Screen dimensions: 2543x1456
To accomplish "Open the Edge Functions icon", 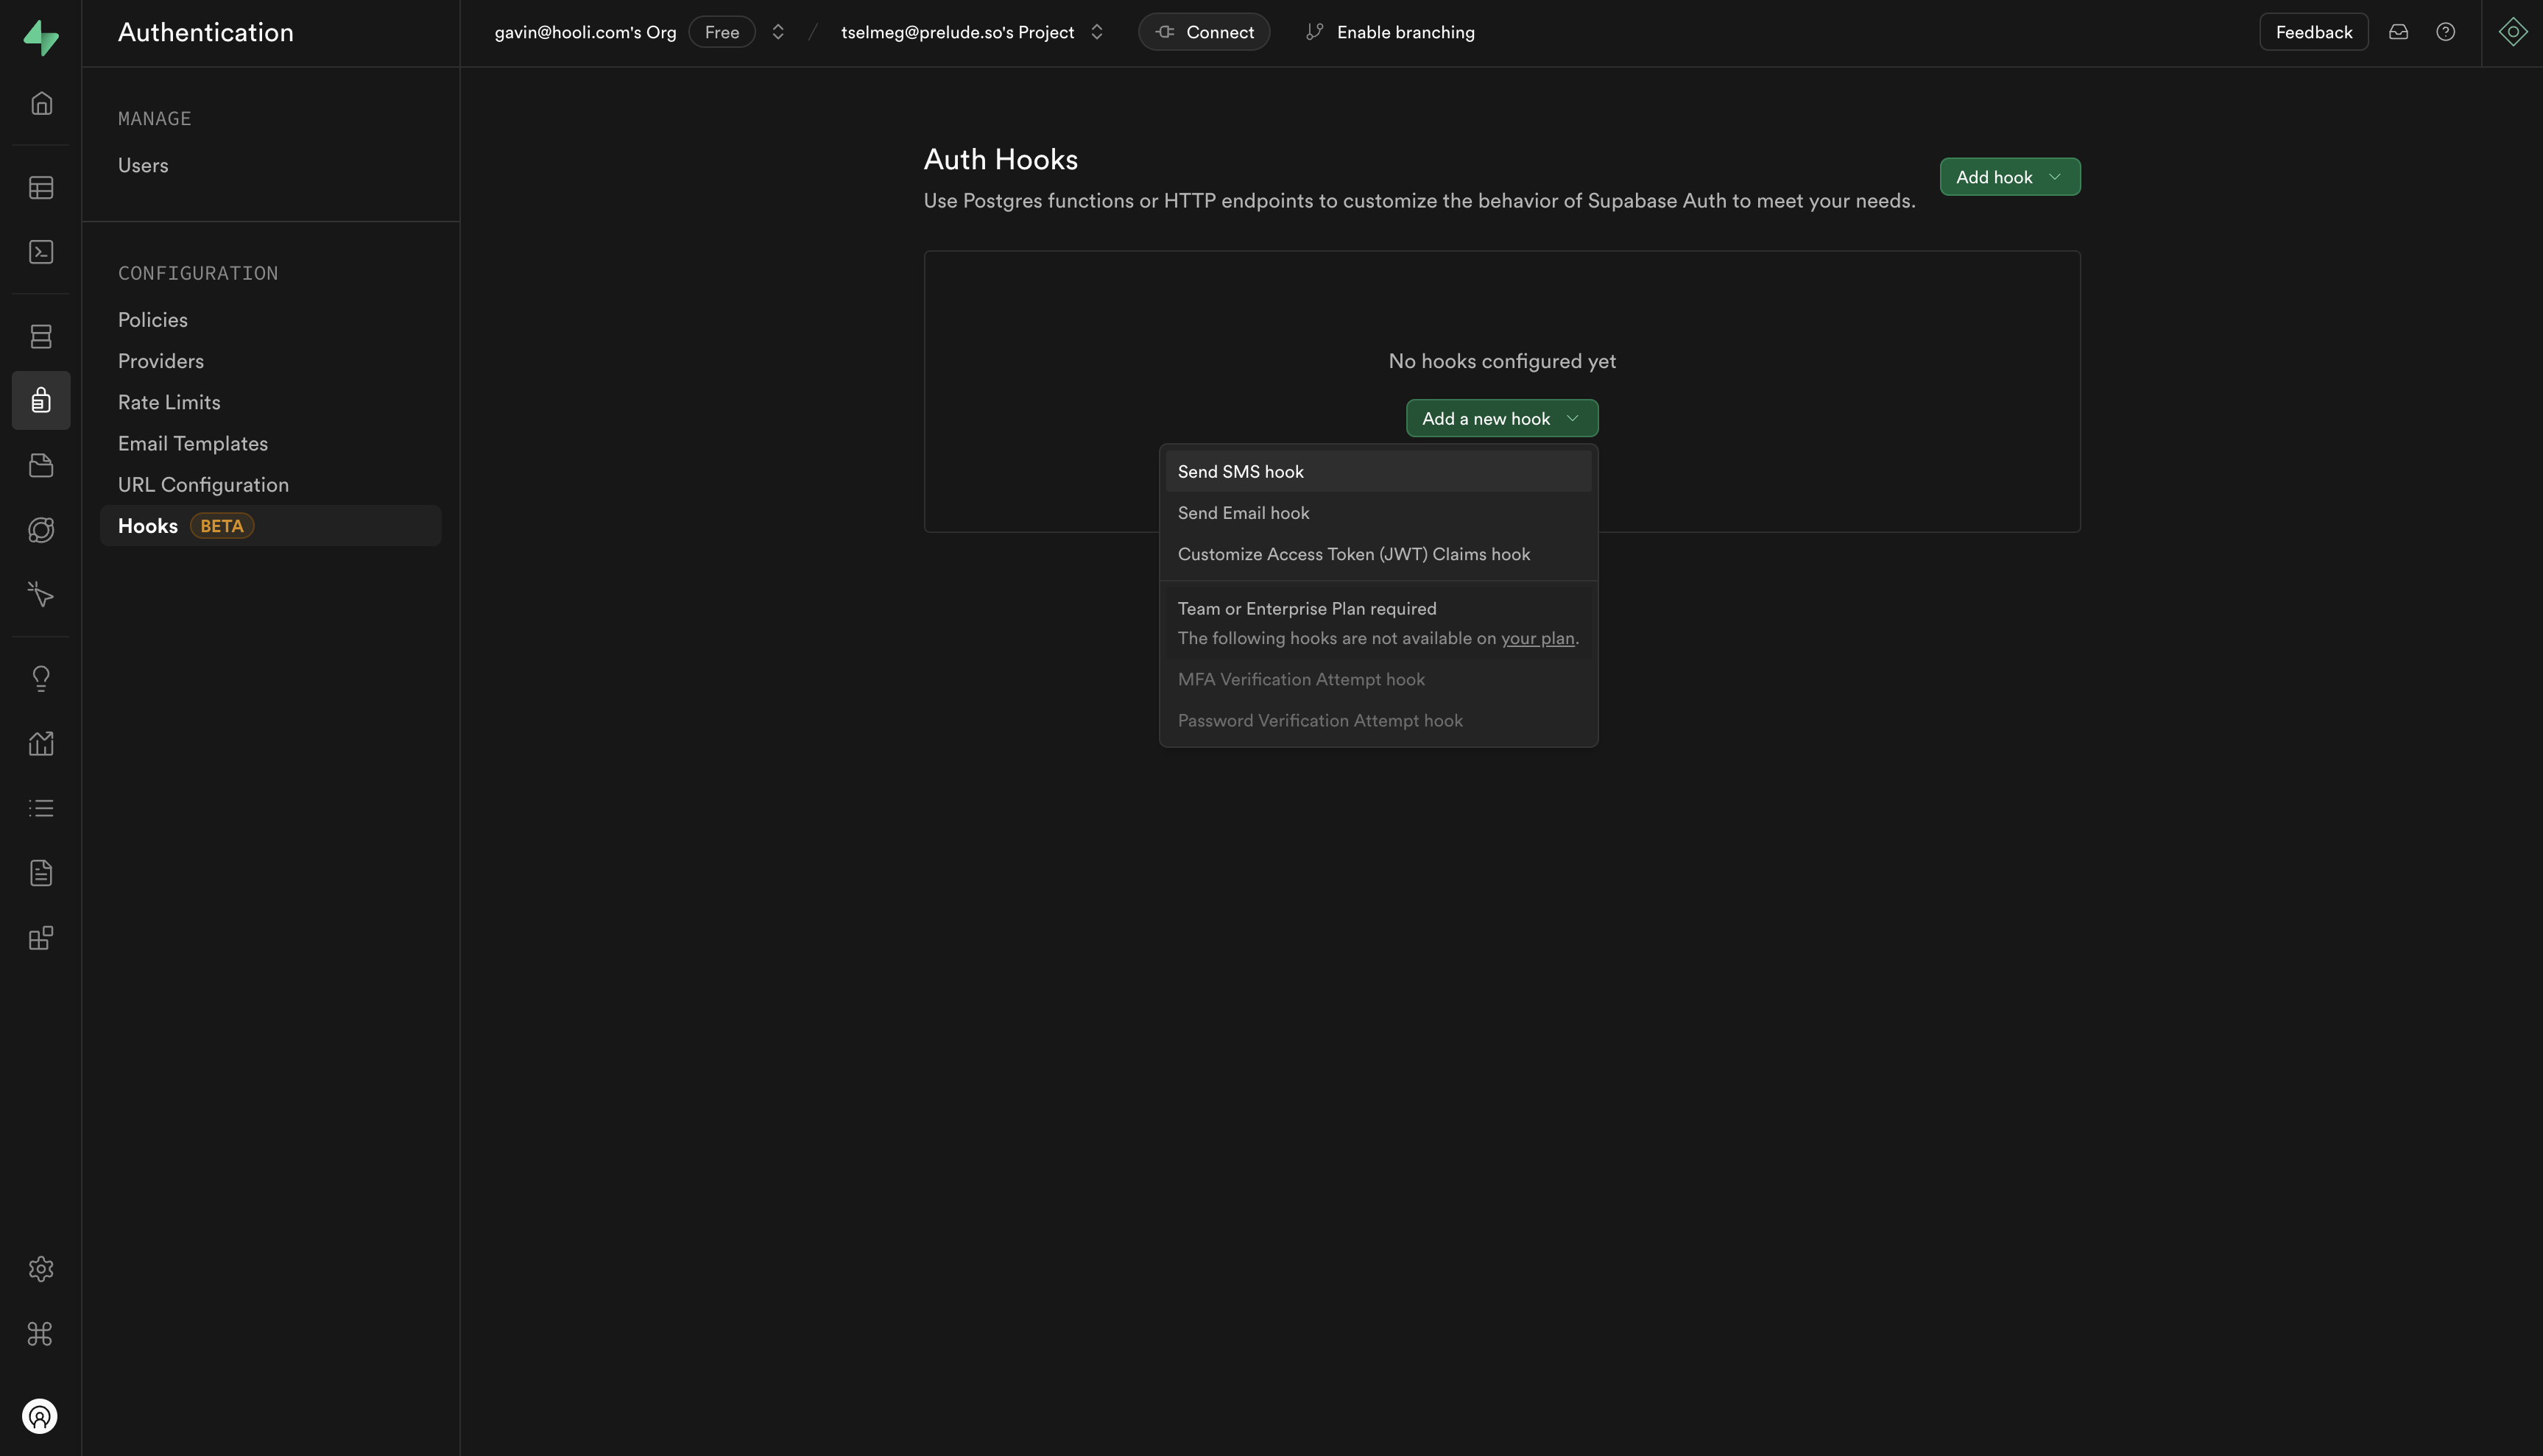I will click(x=41, y=530).
